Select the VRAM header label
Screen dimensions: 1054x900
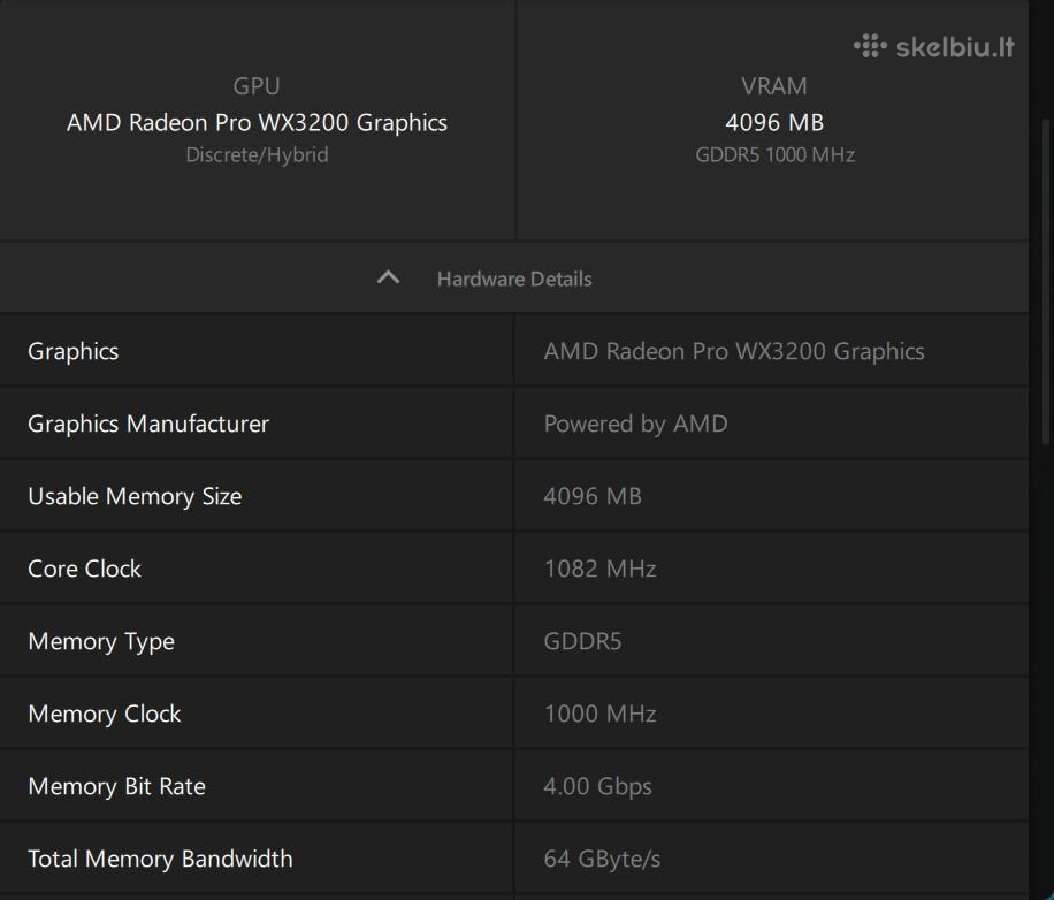point(774,86)
